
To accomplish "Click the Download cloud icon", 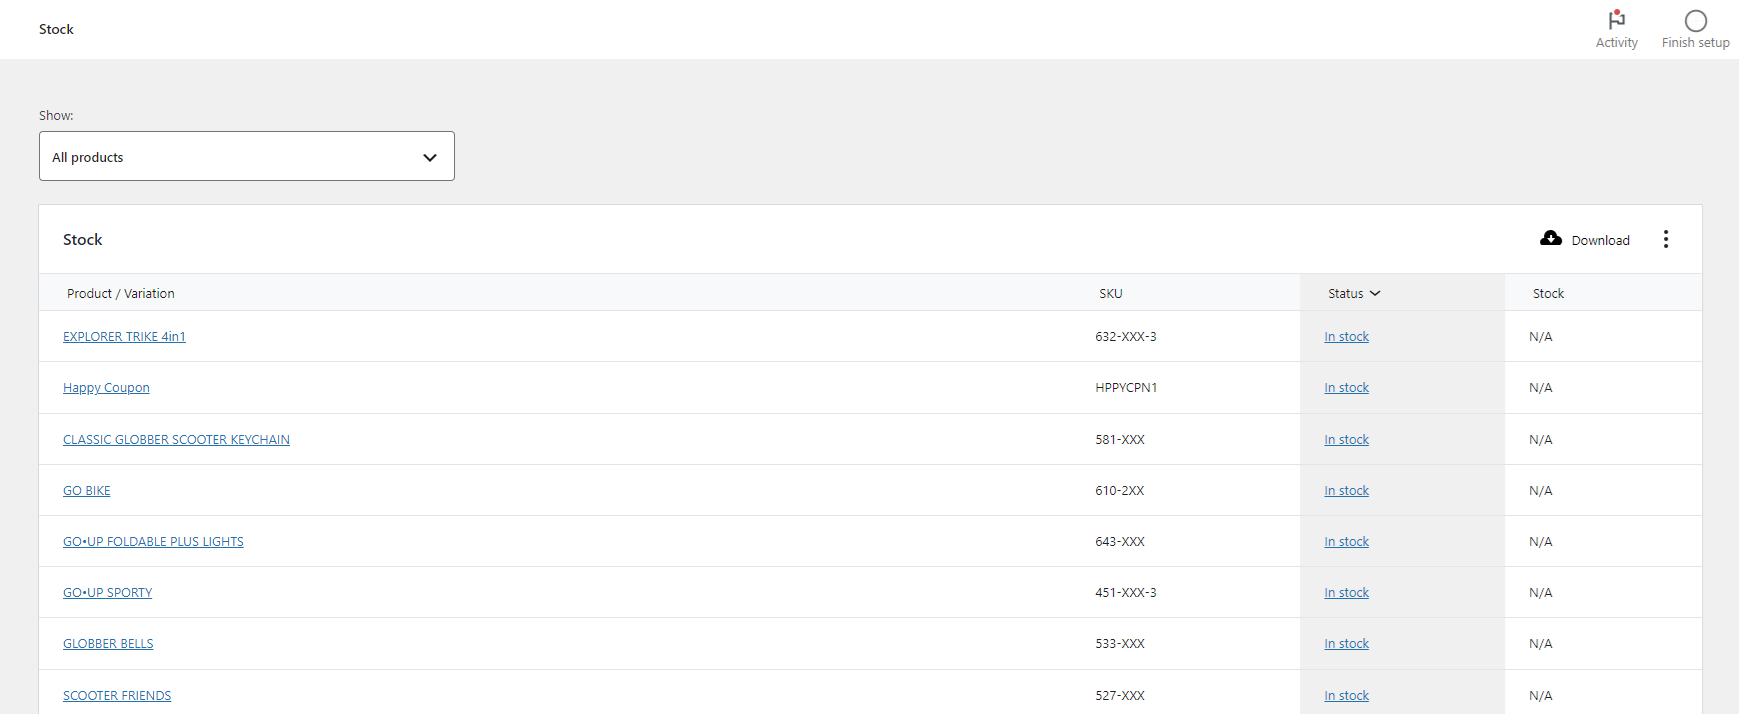I will pos(1551,238).
